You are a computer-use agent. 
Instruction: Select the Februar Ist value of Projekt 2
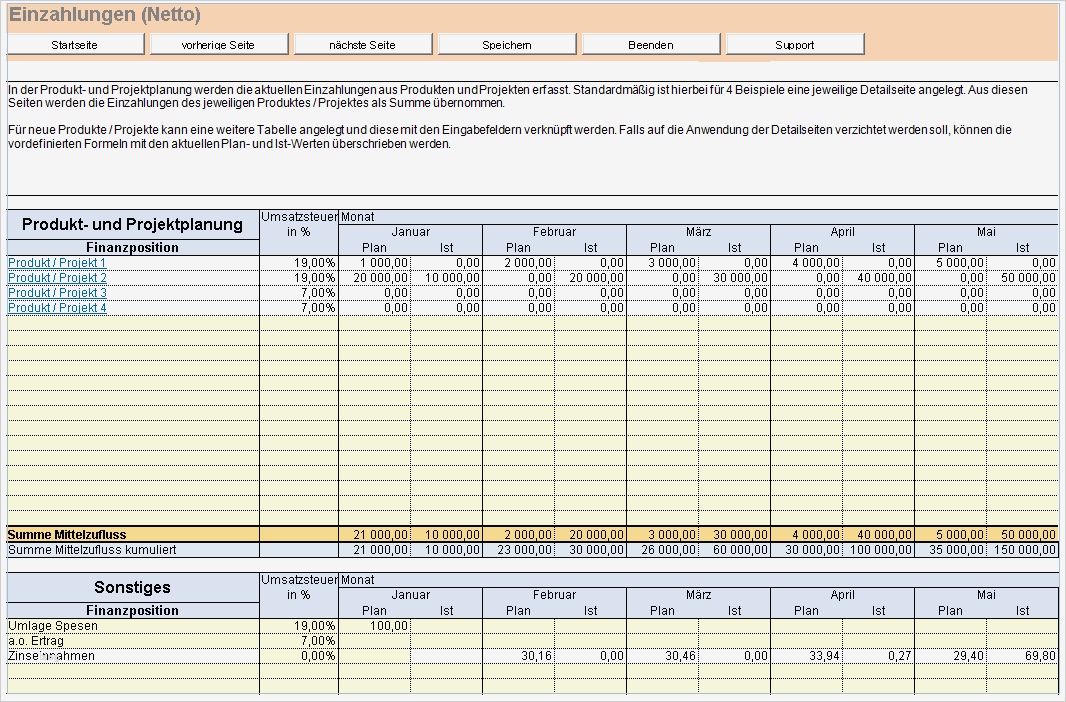pyautogui.click(x=591, y=278)
